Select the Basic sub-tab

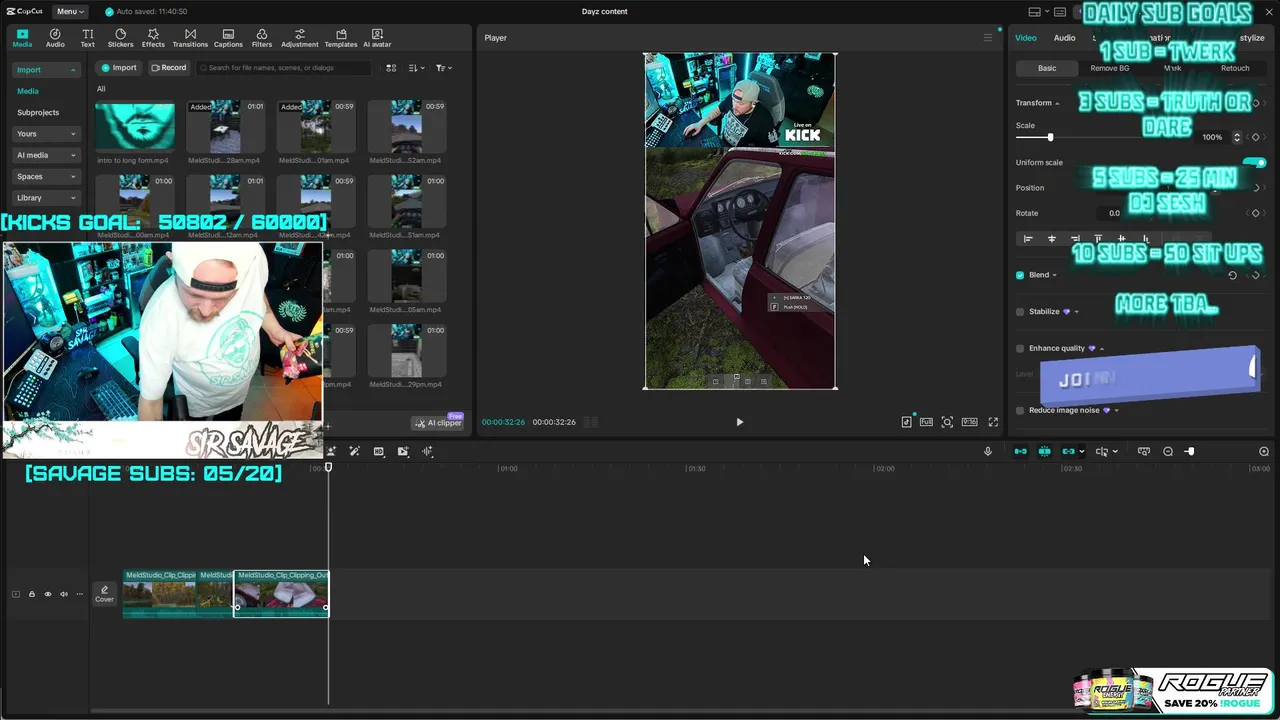point(1046,68)
